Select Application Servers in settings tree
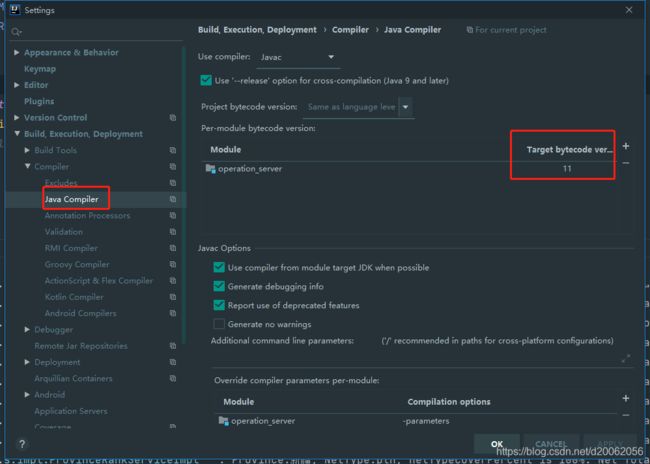This screenshot has height=464, width=650. coord(71,411)
